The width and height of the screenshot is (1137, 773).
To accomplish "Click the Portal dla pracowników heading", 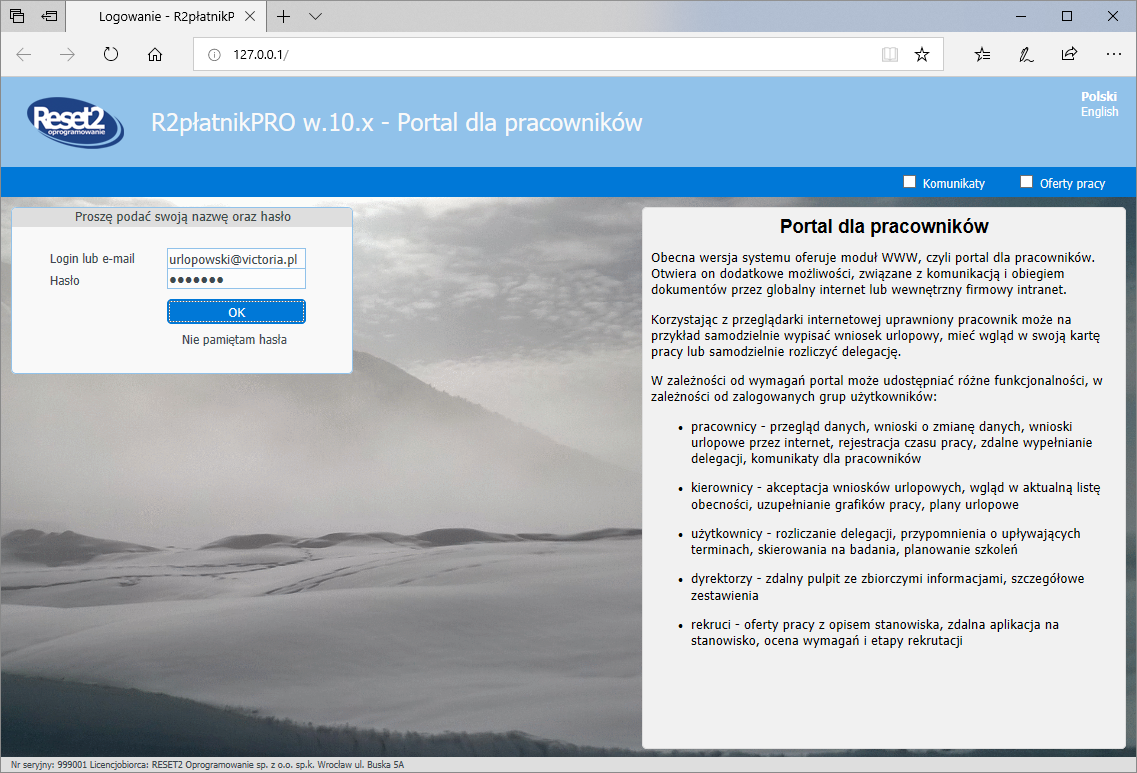I will click(x=884, y=226).
